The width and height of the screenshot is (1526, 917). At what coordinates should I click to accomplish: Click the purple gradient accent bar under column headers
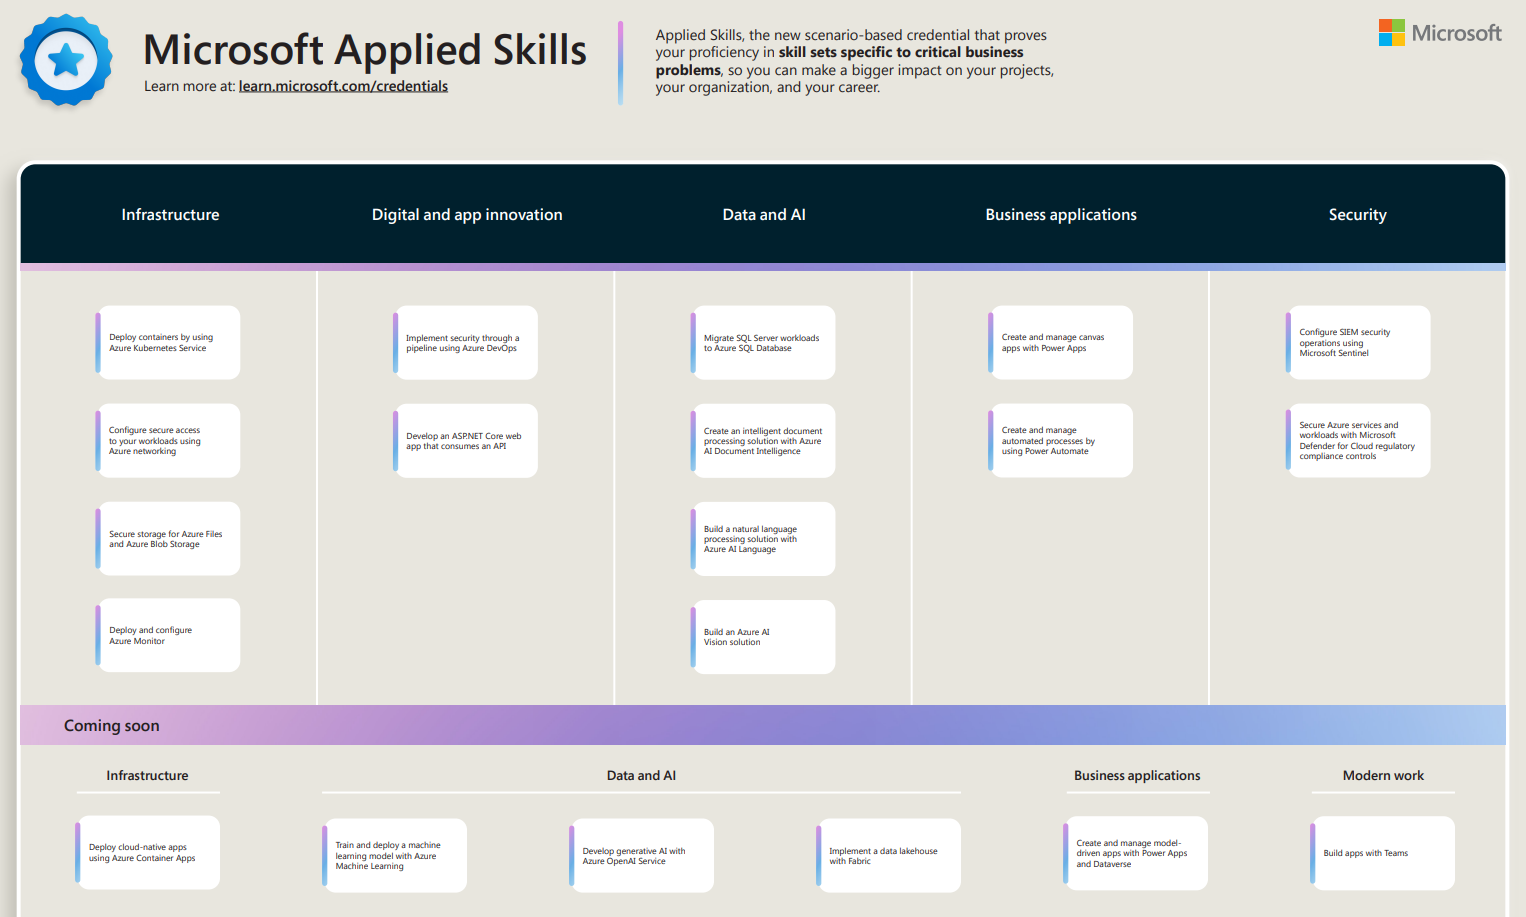coord(763,267)
